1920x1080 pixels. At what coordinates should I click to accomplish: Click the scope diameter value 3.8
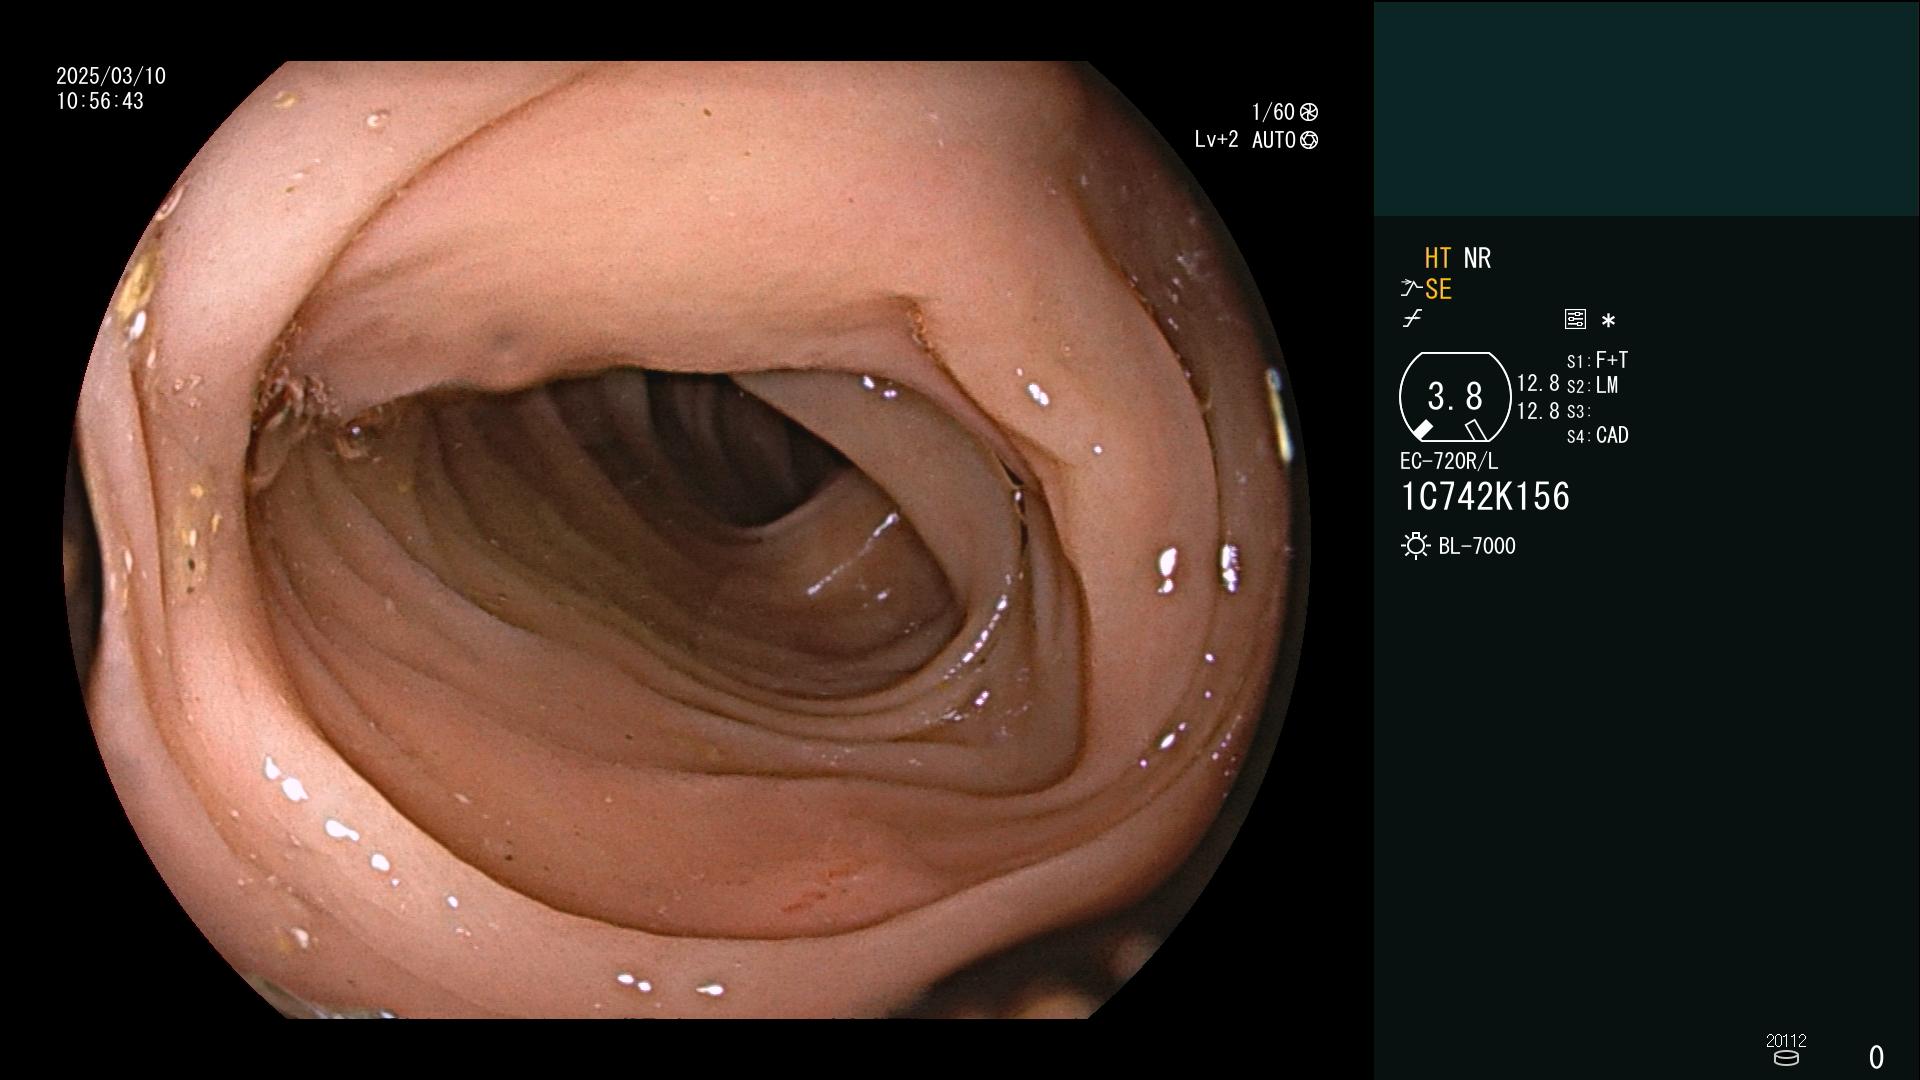1455,397
